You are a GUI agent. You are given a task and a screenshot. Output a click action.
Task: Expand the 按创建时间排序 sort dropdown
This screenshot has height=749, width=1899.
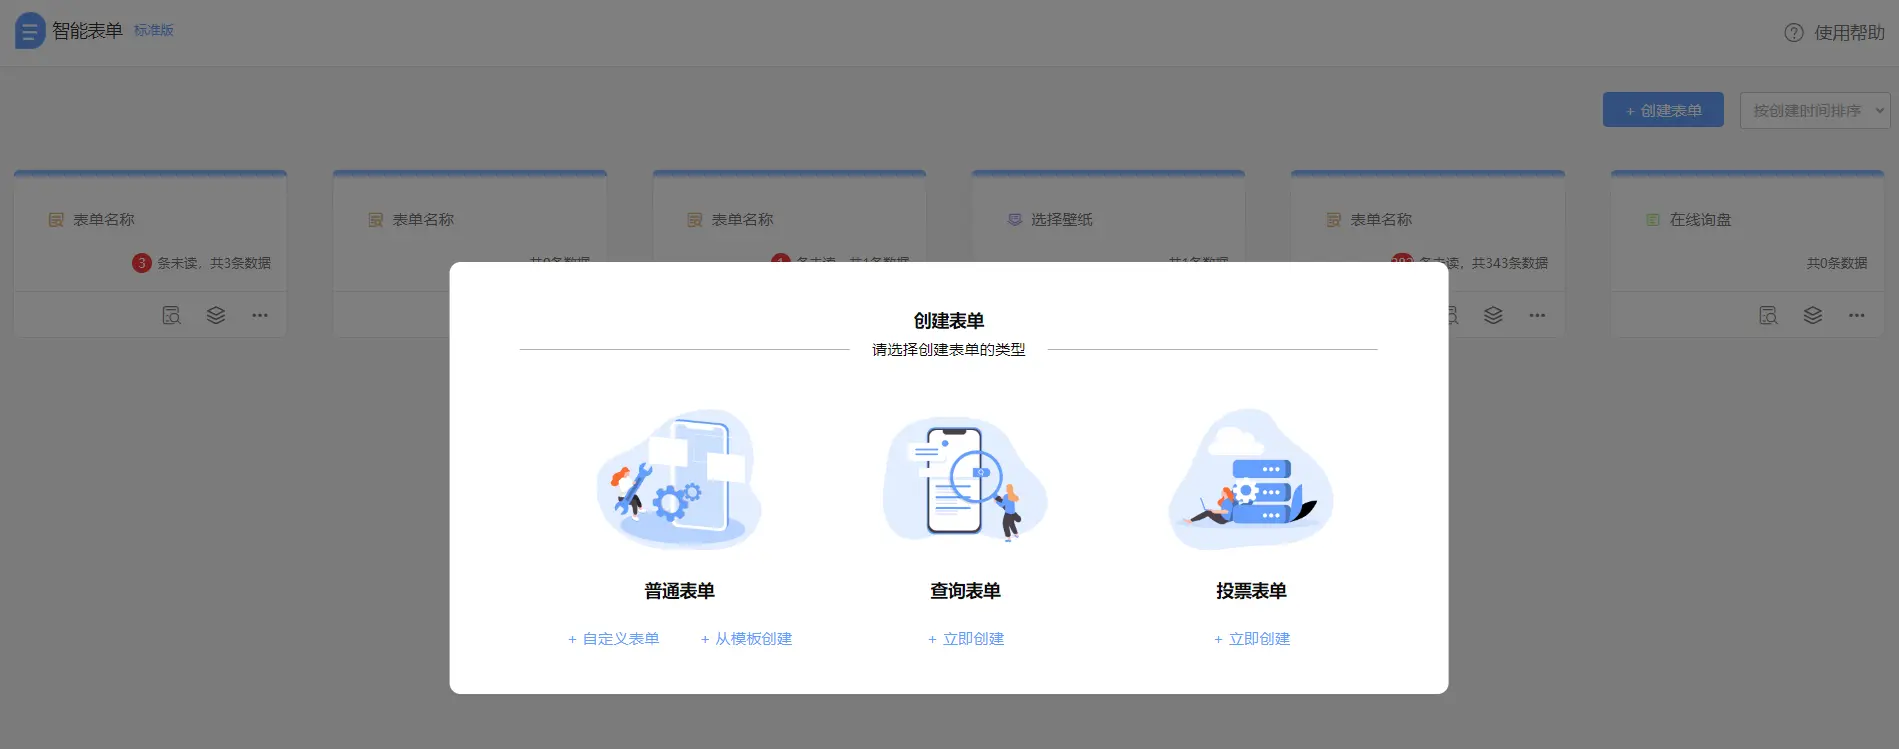pyautogui.click(x=1814, y=111)
